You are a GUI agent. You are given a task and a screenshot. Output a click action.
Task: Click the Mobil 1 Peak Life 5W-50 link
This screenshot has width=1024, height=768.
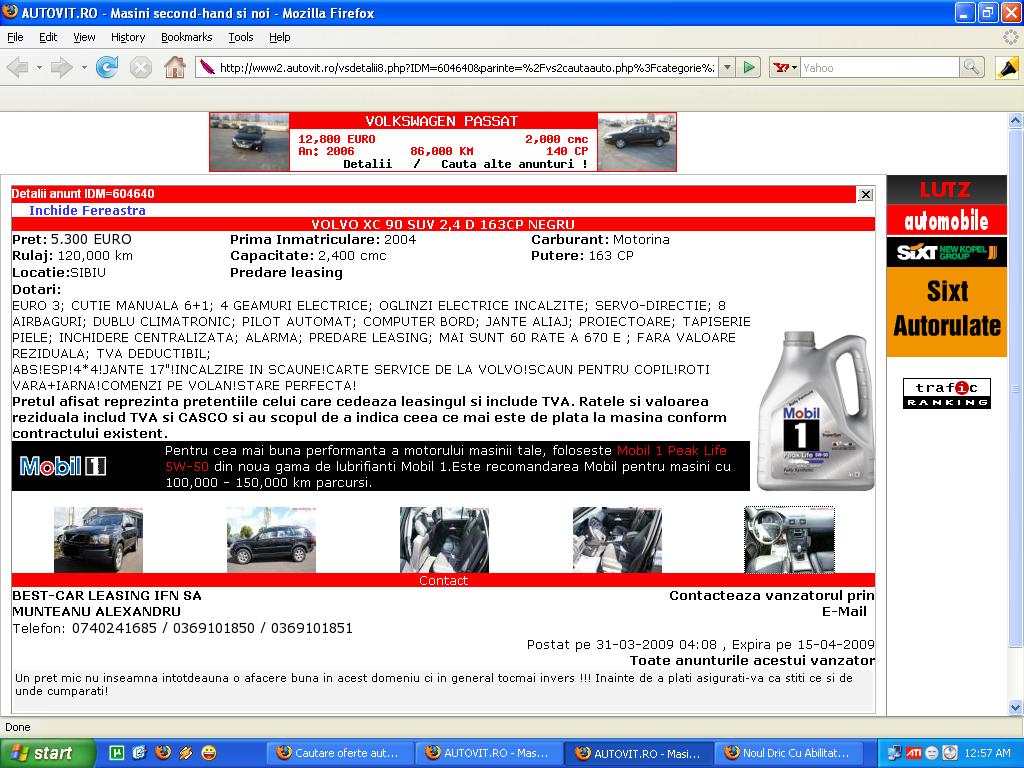pyautogui.click(x=446, y=458)
